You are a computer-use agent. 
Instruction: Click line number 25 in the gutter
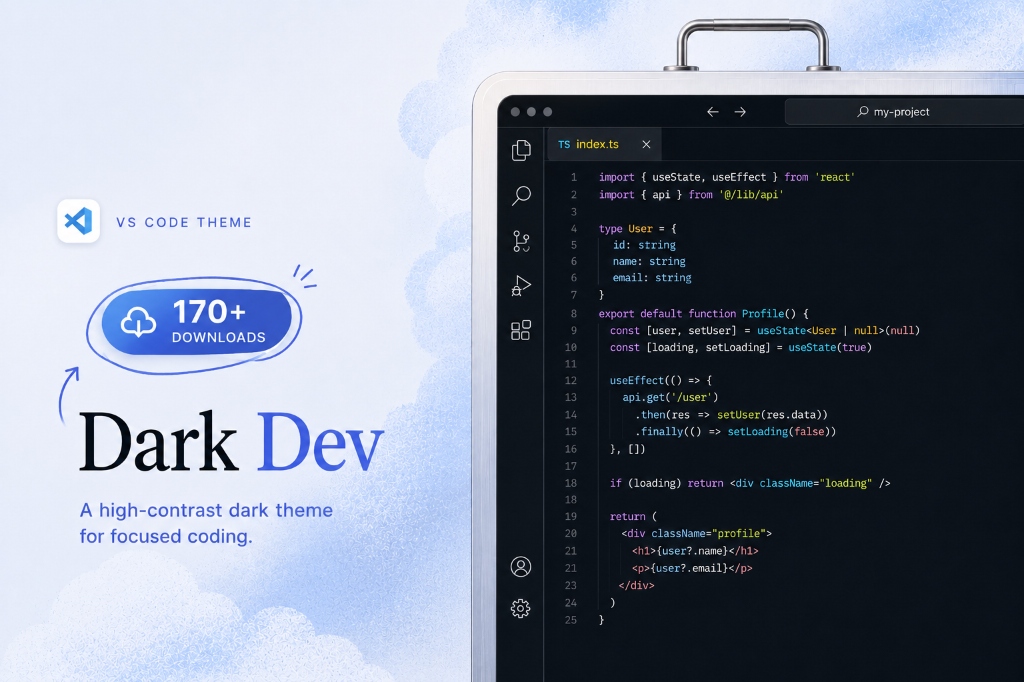(571, 620)
